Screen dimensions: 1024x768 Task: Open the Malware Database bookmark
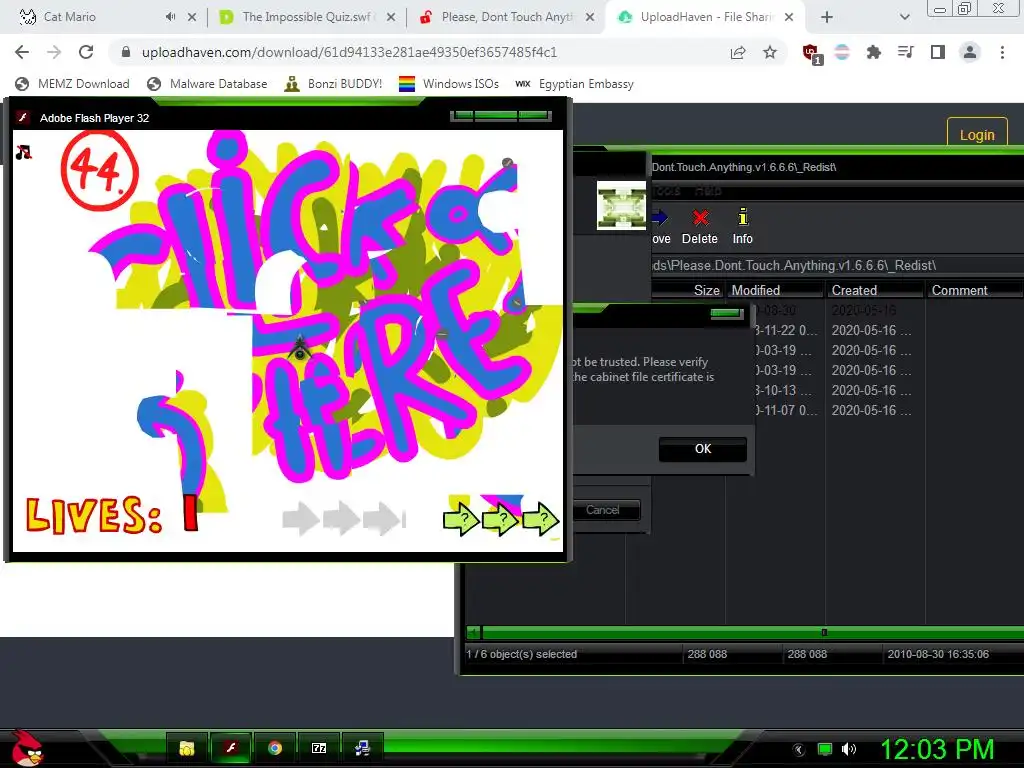(208, 84)
